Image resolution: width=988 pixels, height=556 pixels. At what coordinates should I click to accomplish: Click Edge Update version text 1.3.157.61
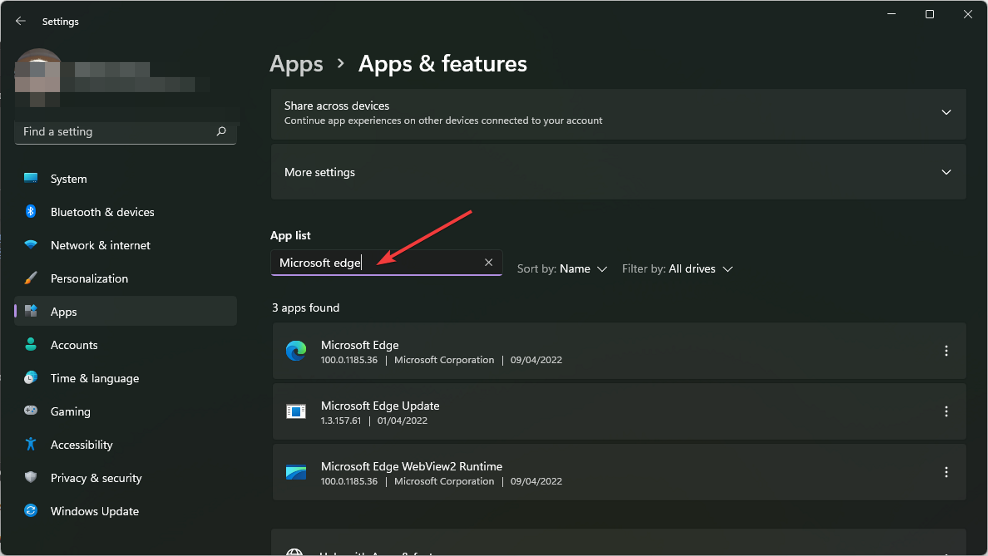tap(341, 420)
